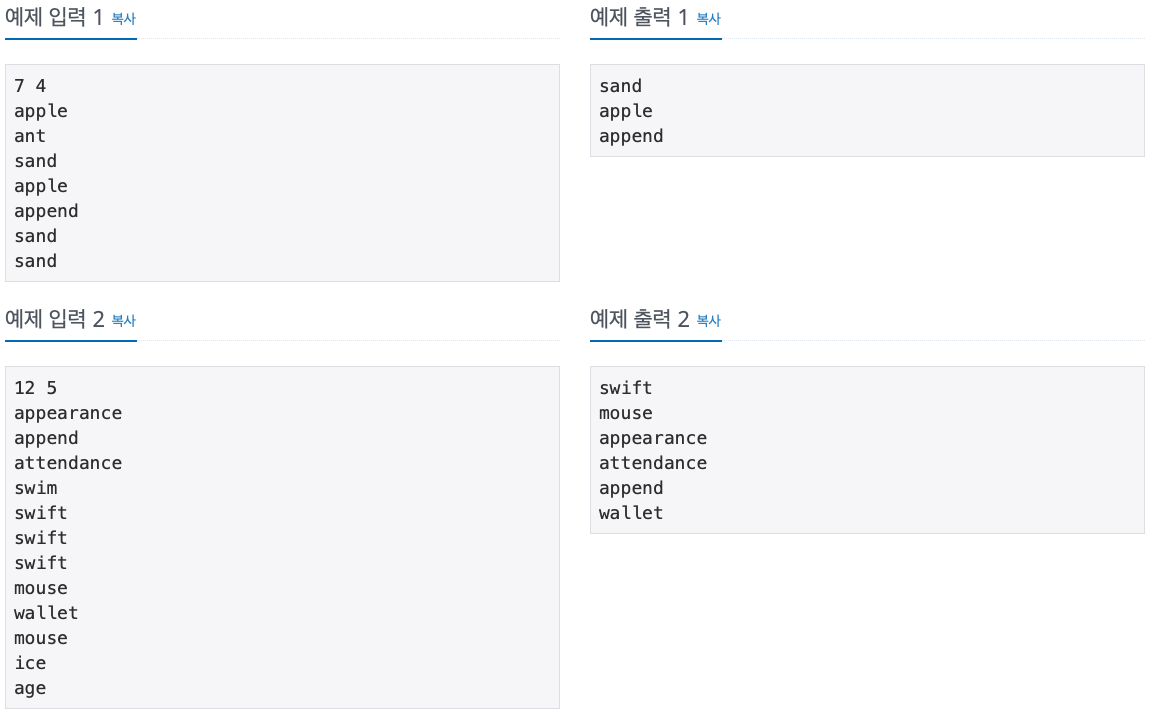This screenshot has height=714, width=1153.
Task: Click the word 'ant' in example input 1
Action: pyautogui.click(x=31, y=136)
